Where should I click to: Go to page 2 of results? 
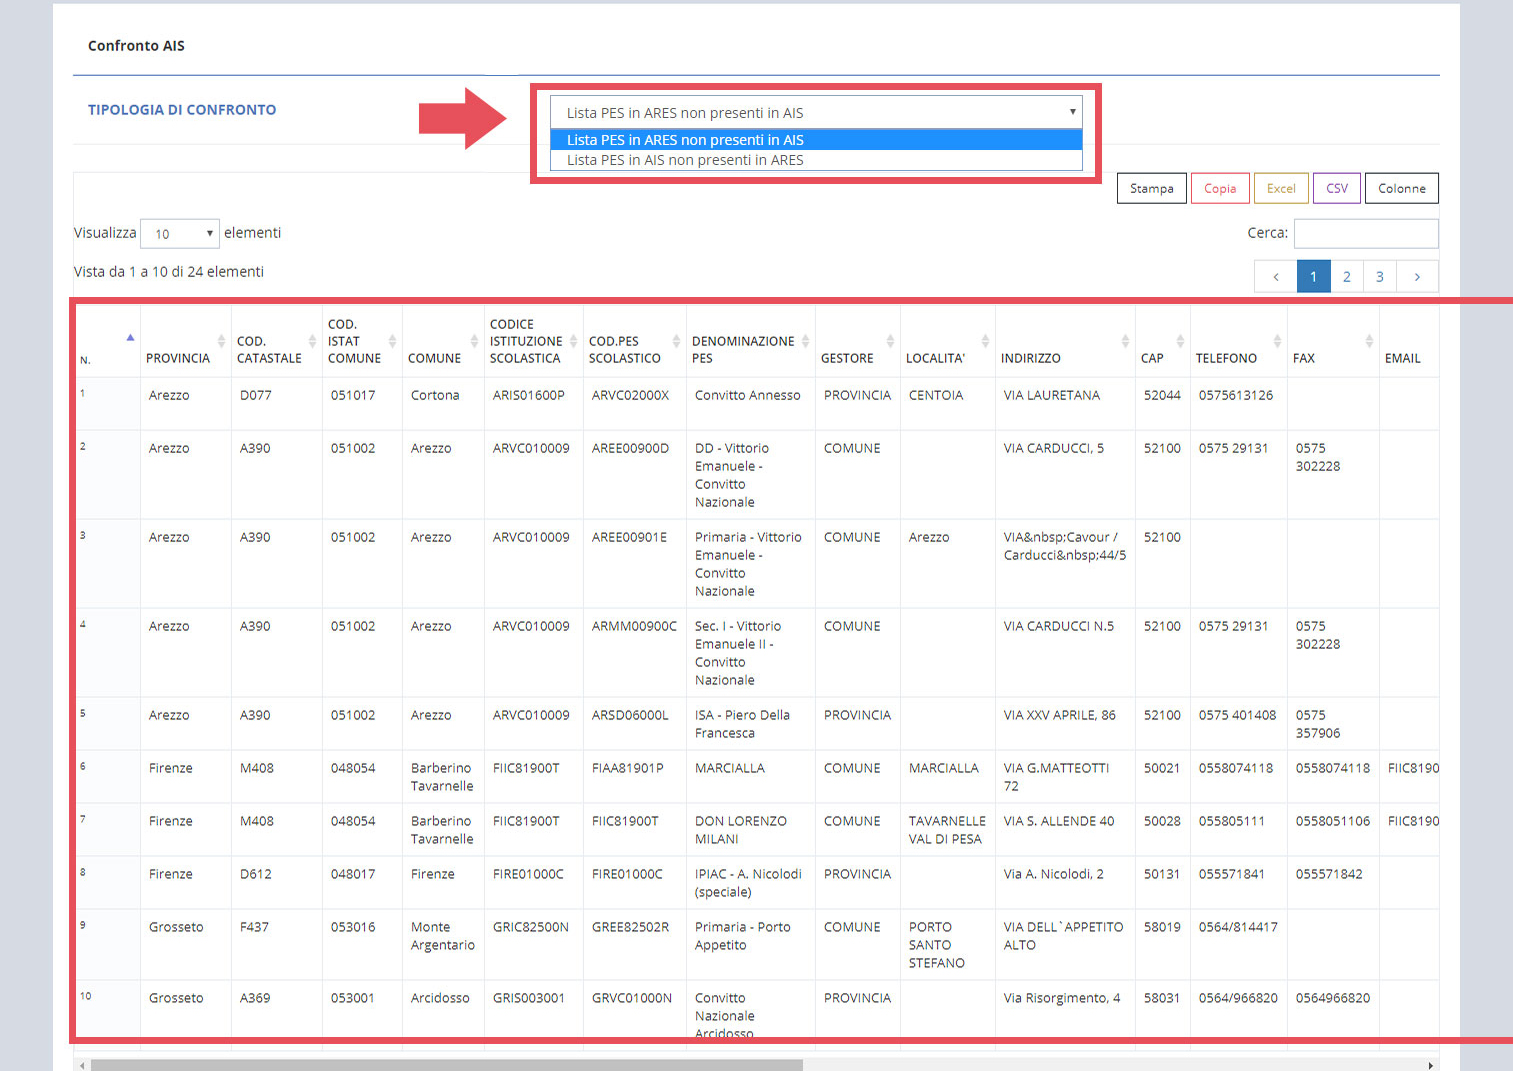point(1347,277)
